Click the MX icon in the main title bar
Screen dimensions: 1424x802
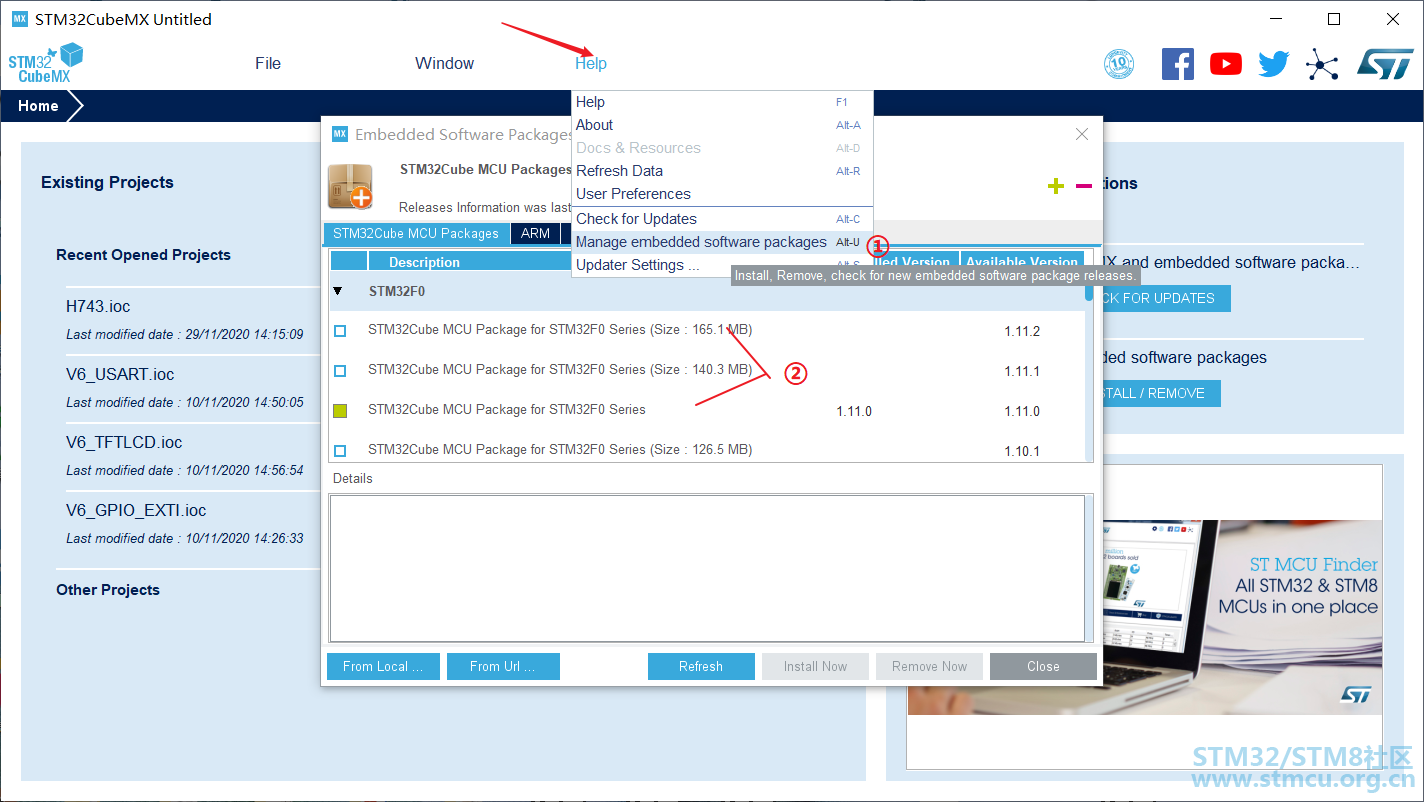19,19
